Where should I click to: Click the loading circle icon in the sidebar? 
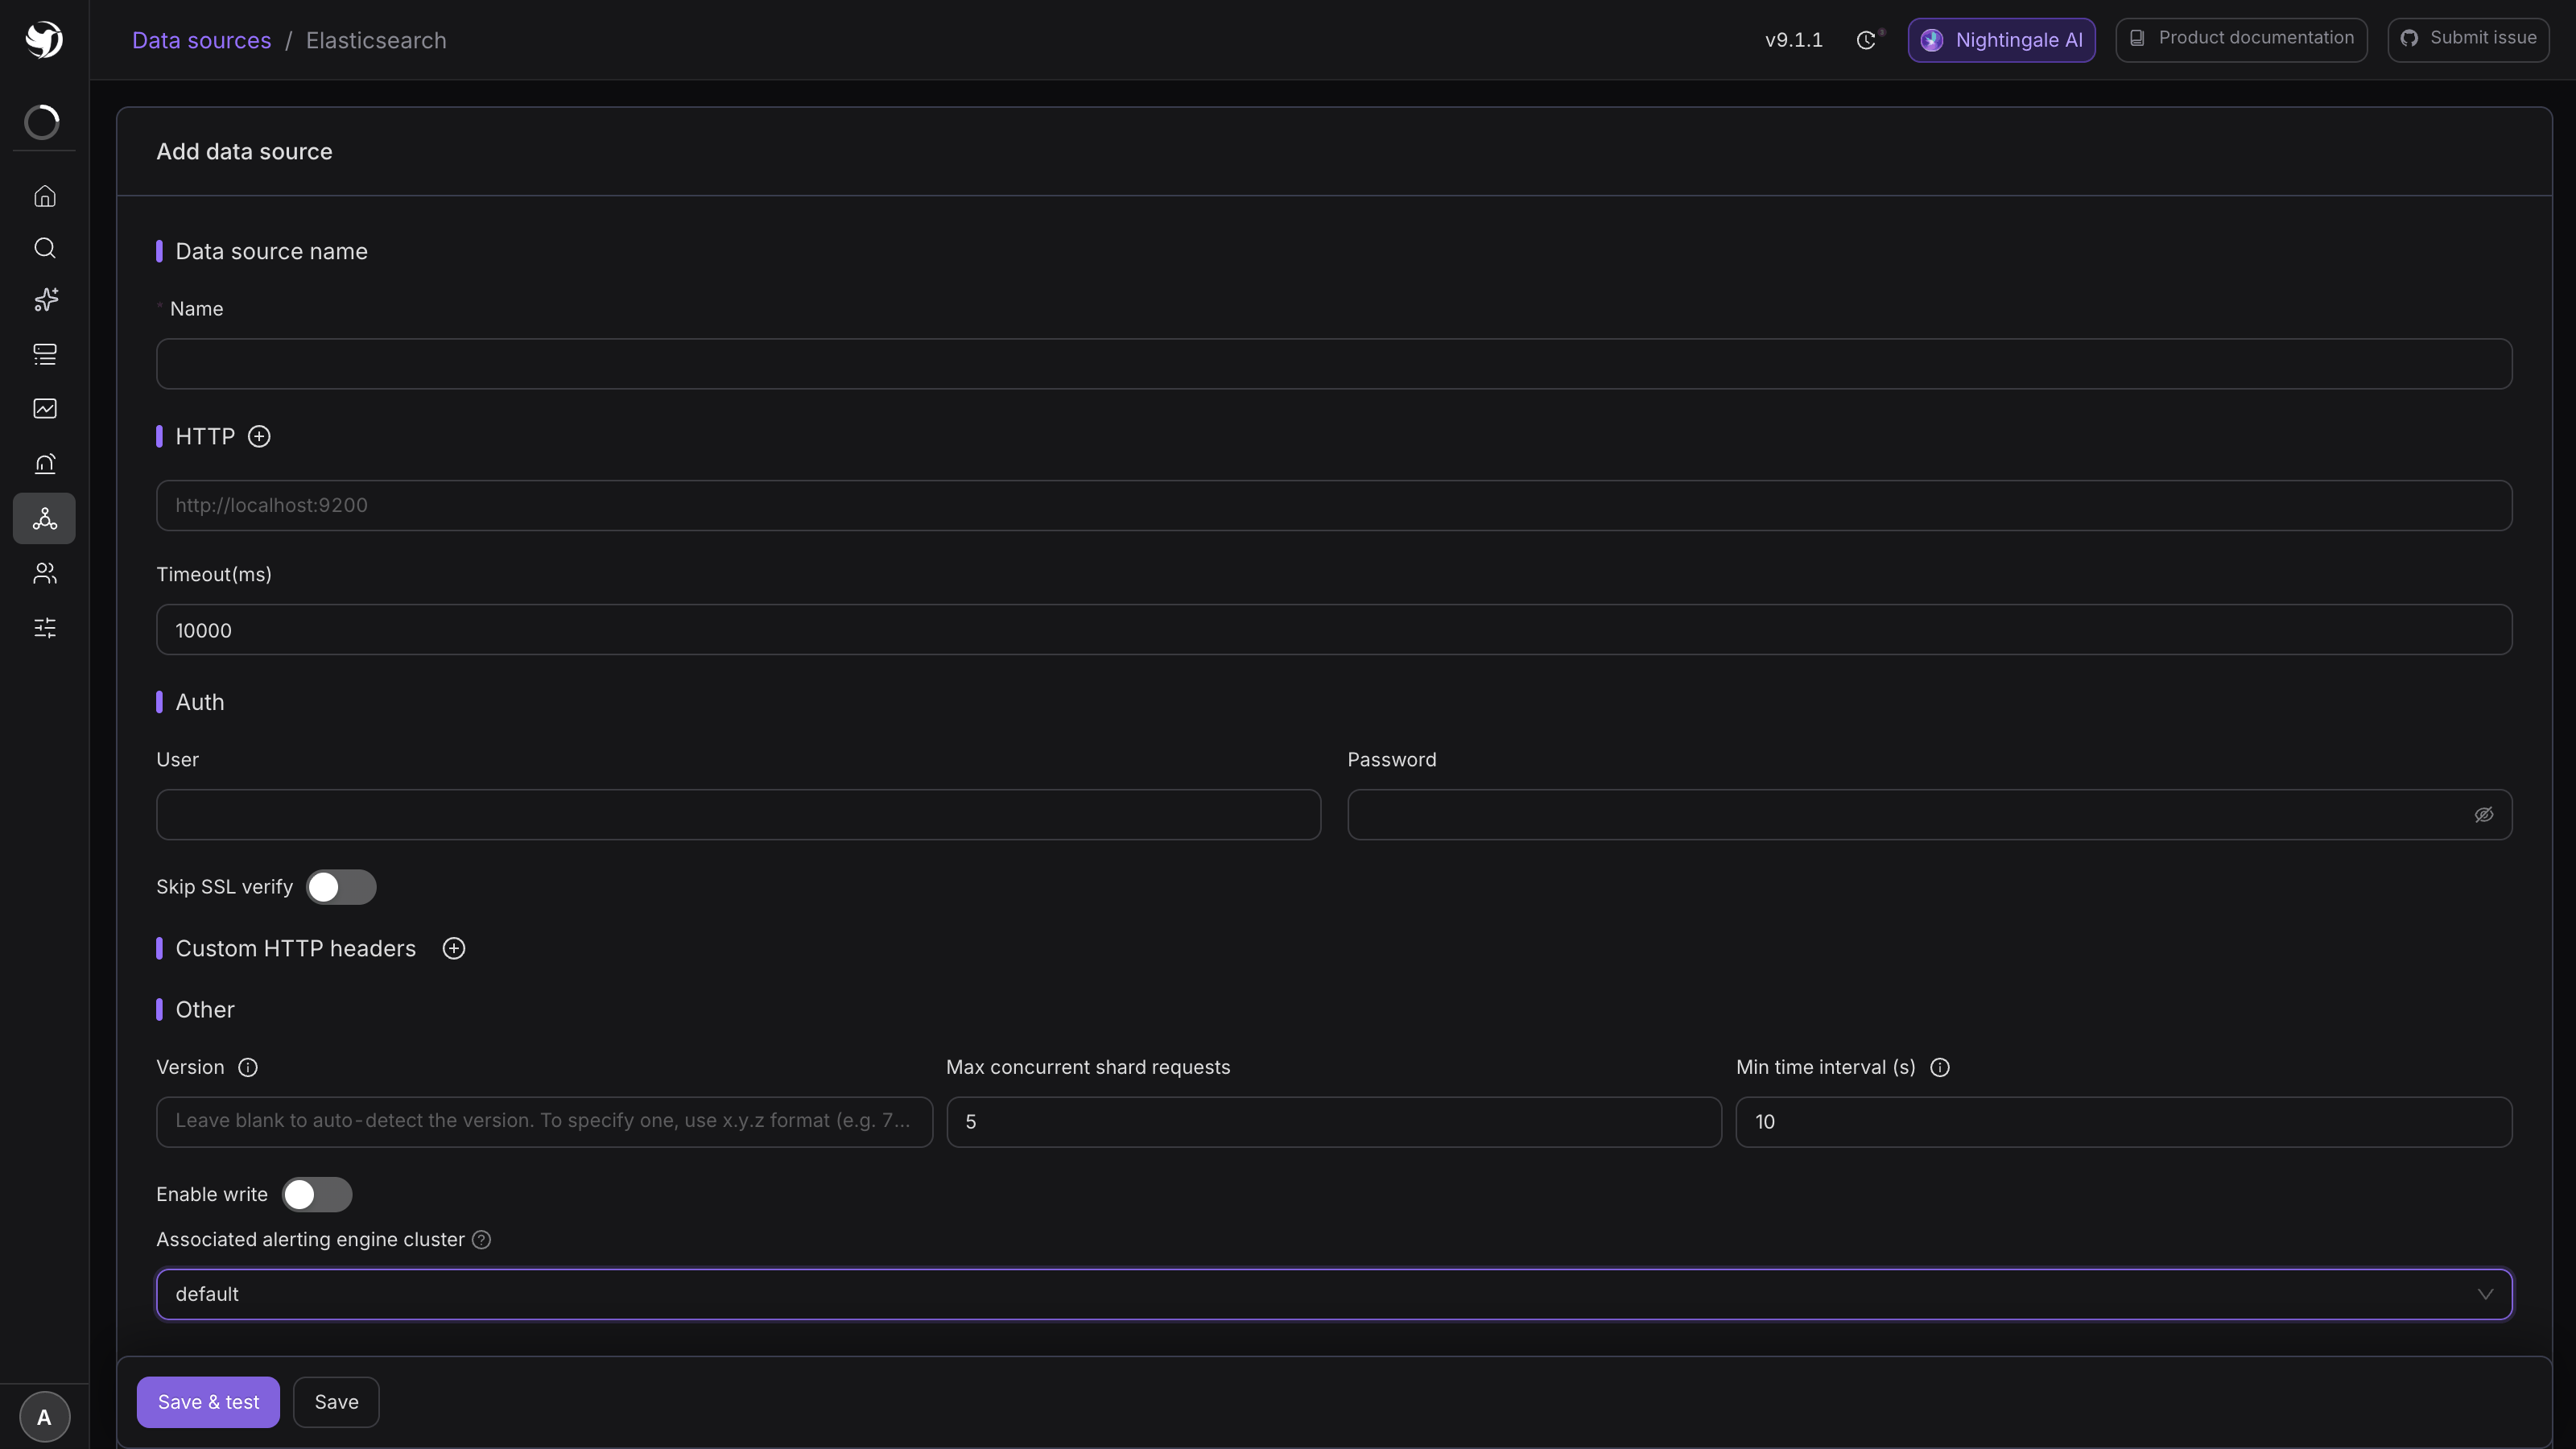[42, 122]
